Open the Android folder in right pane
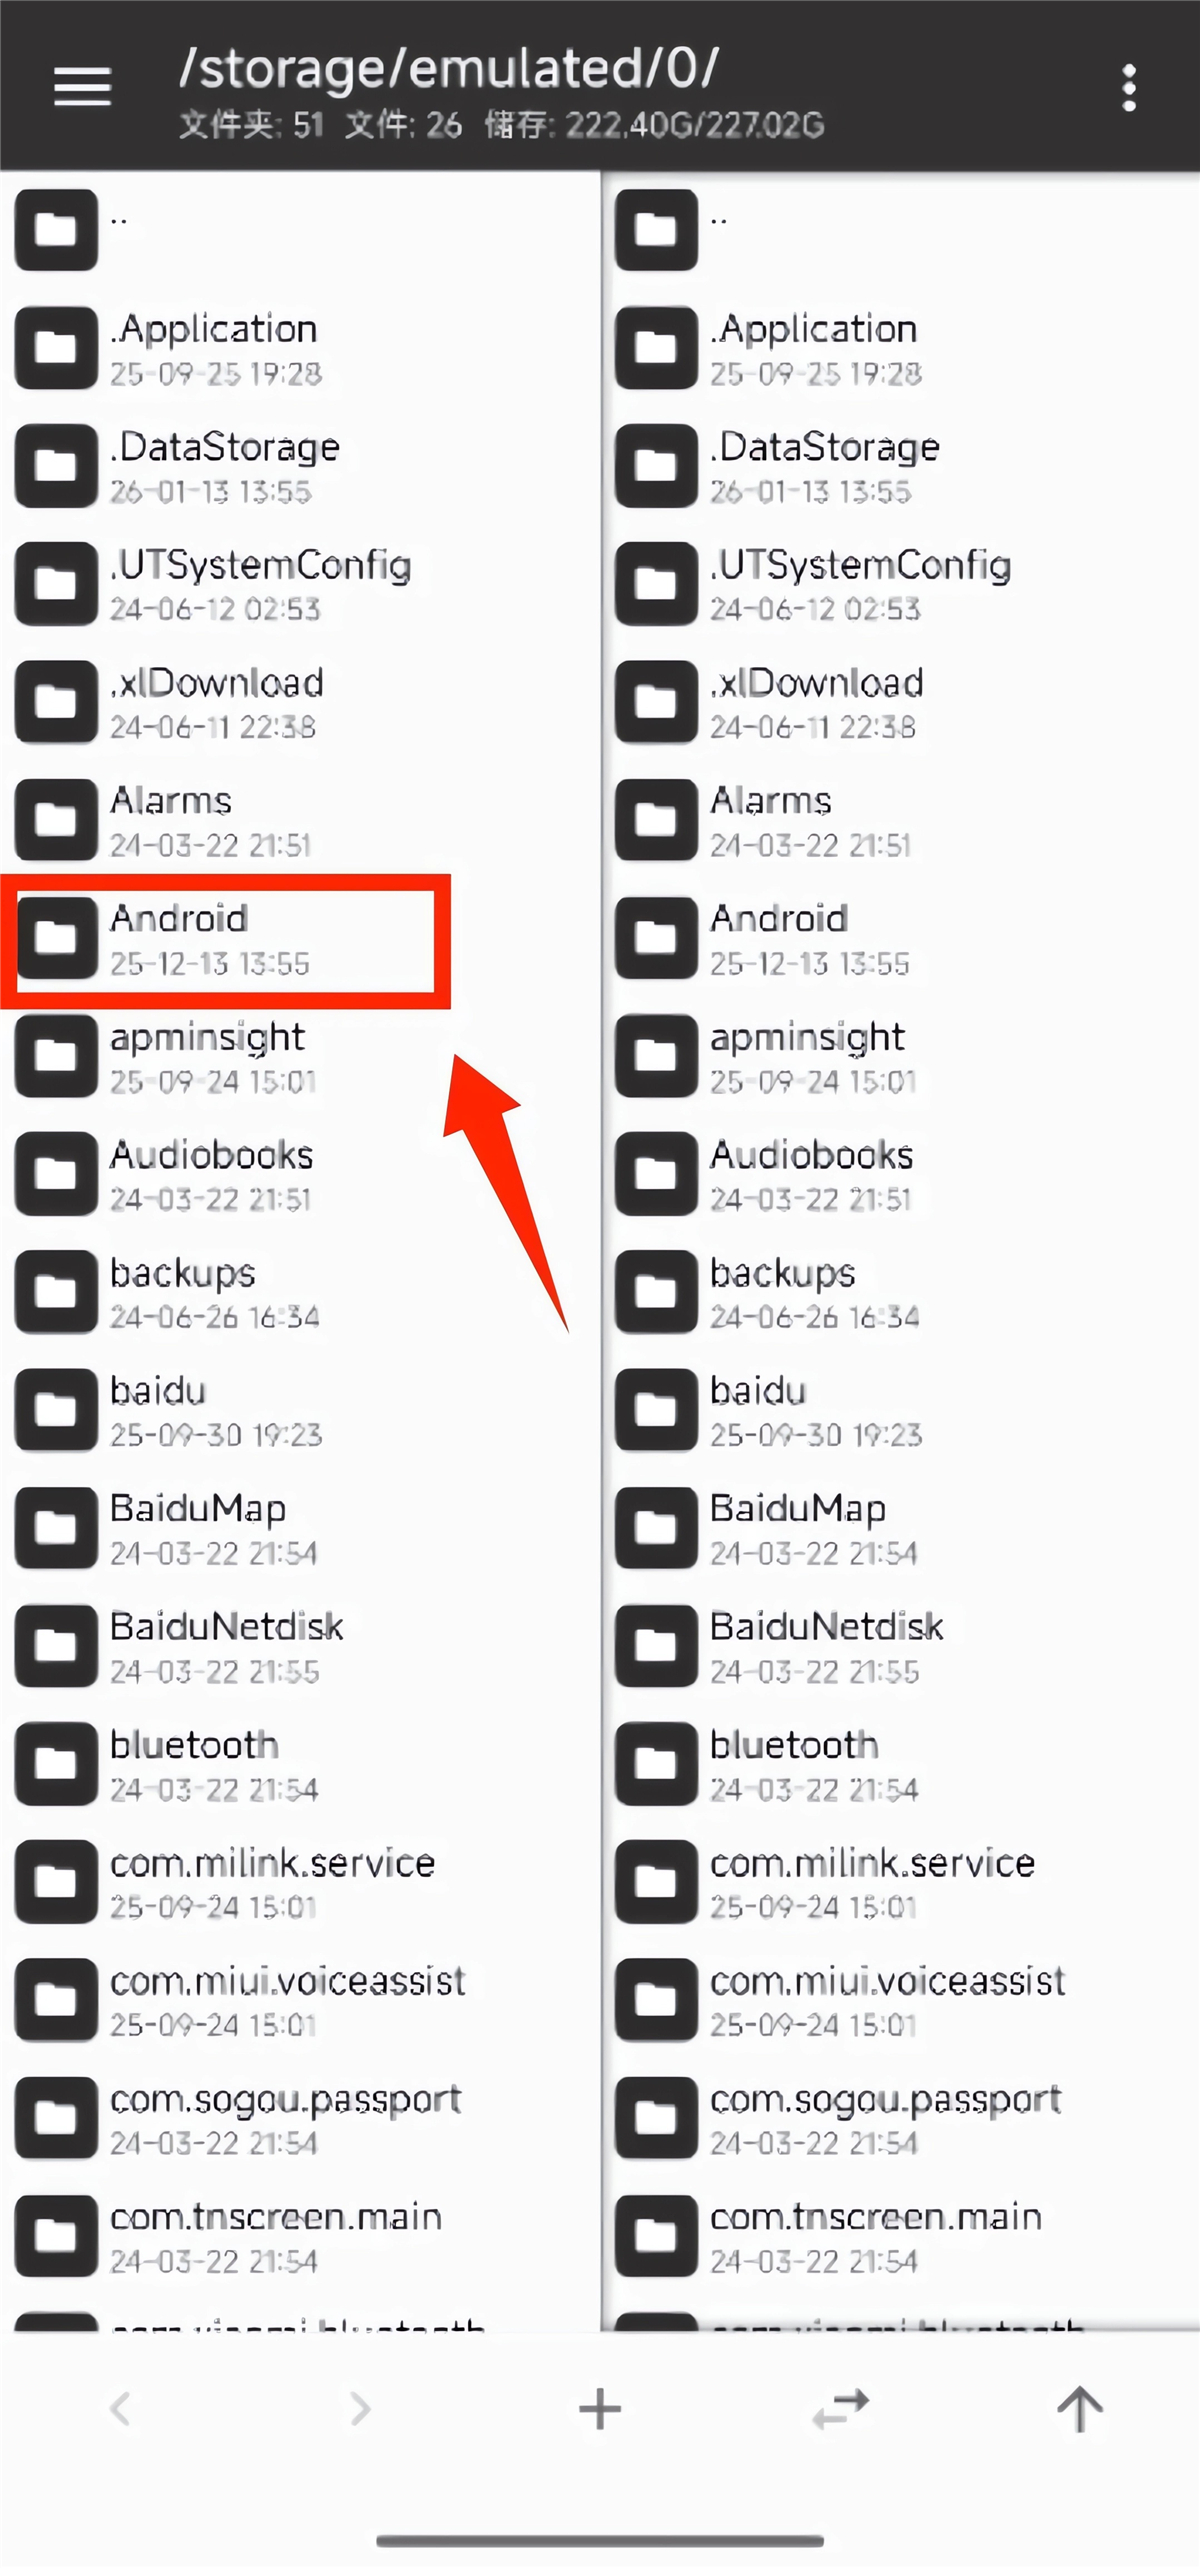1200x2568 pixels. (x=900, y=939)
